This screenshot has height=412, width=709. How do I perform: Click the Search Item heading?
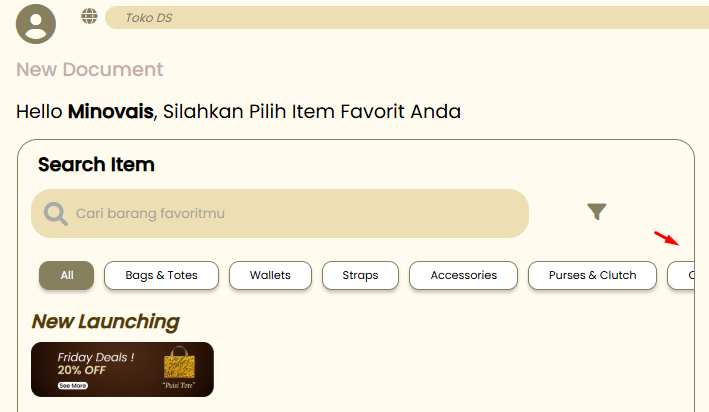(96, 165)
